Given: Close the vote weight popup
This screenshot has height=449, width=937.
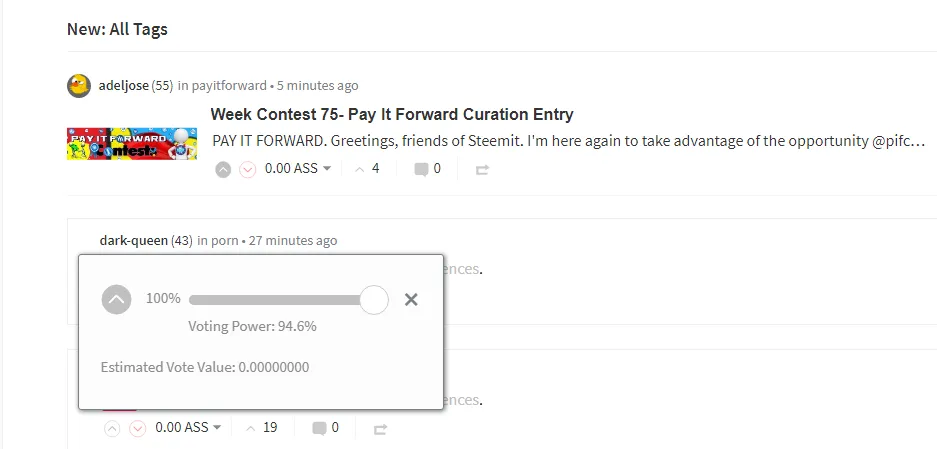Looking at the screenshot, I should pos(411,299).
